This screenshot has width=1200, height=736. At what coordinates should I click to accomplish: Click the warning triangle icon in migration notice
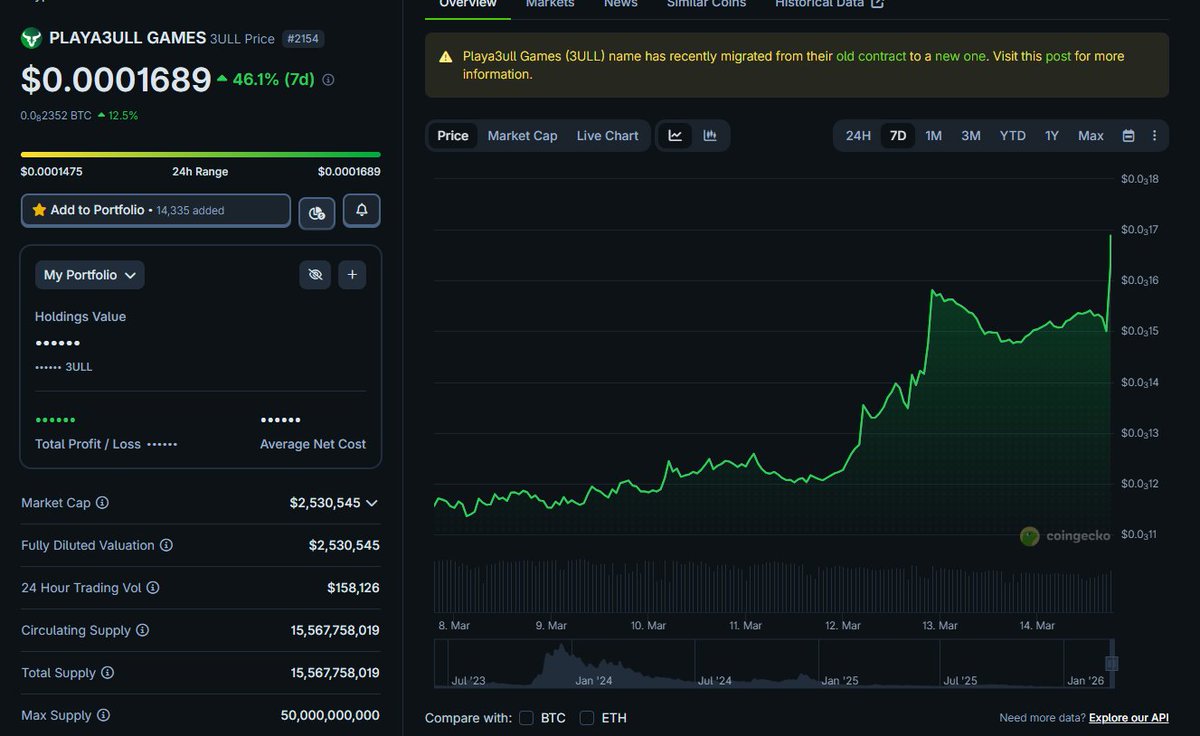pos(446,57)
